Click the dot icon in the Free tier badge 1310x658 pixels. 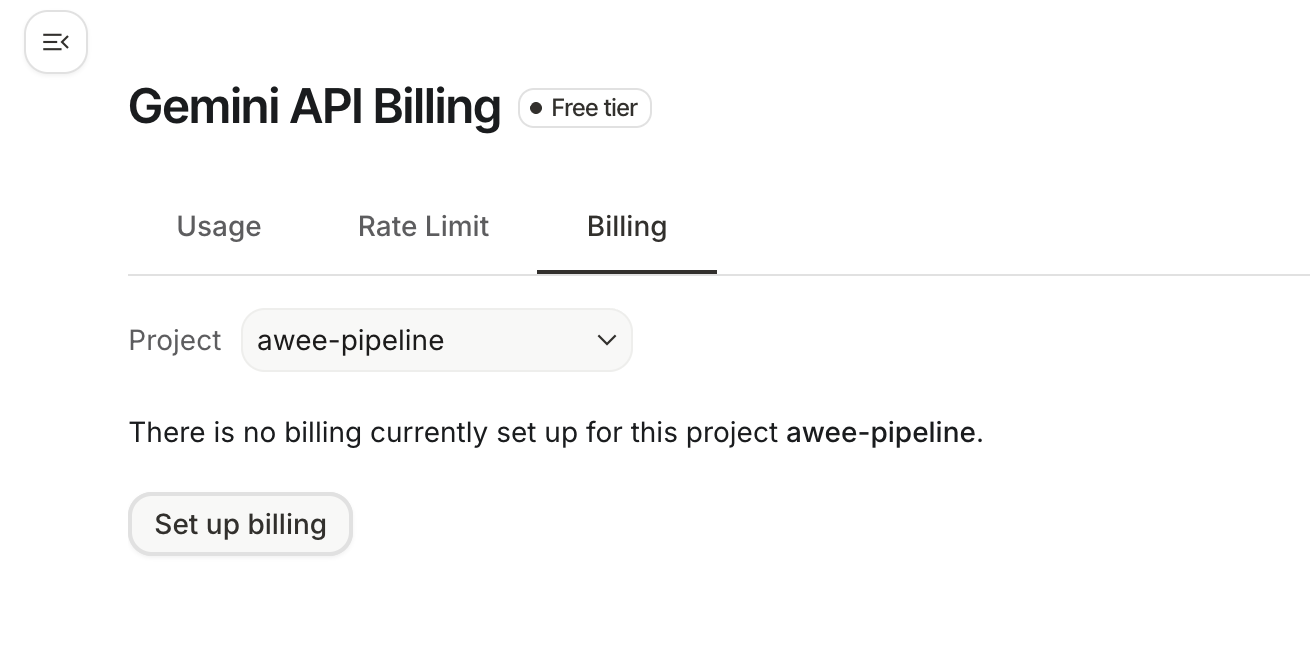[x=536, y=108]
